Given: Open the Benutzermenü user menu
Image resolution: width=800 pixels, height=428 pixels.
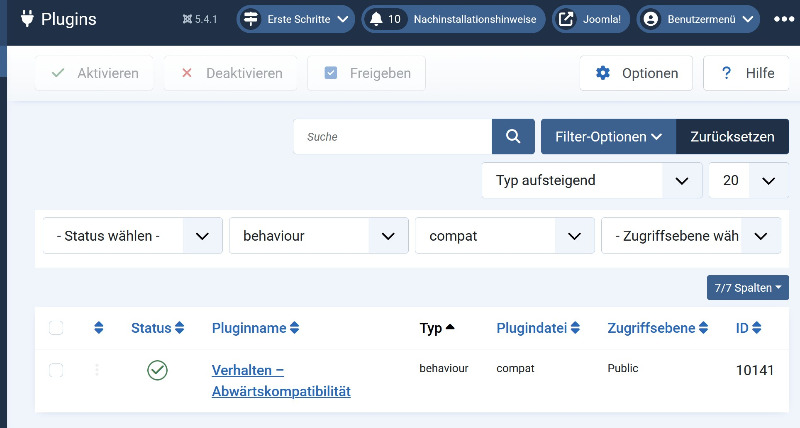Looking at the screenshot, I should pos(698,19).
